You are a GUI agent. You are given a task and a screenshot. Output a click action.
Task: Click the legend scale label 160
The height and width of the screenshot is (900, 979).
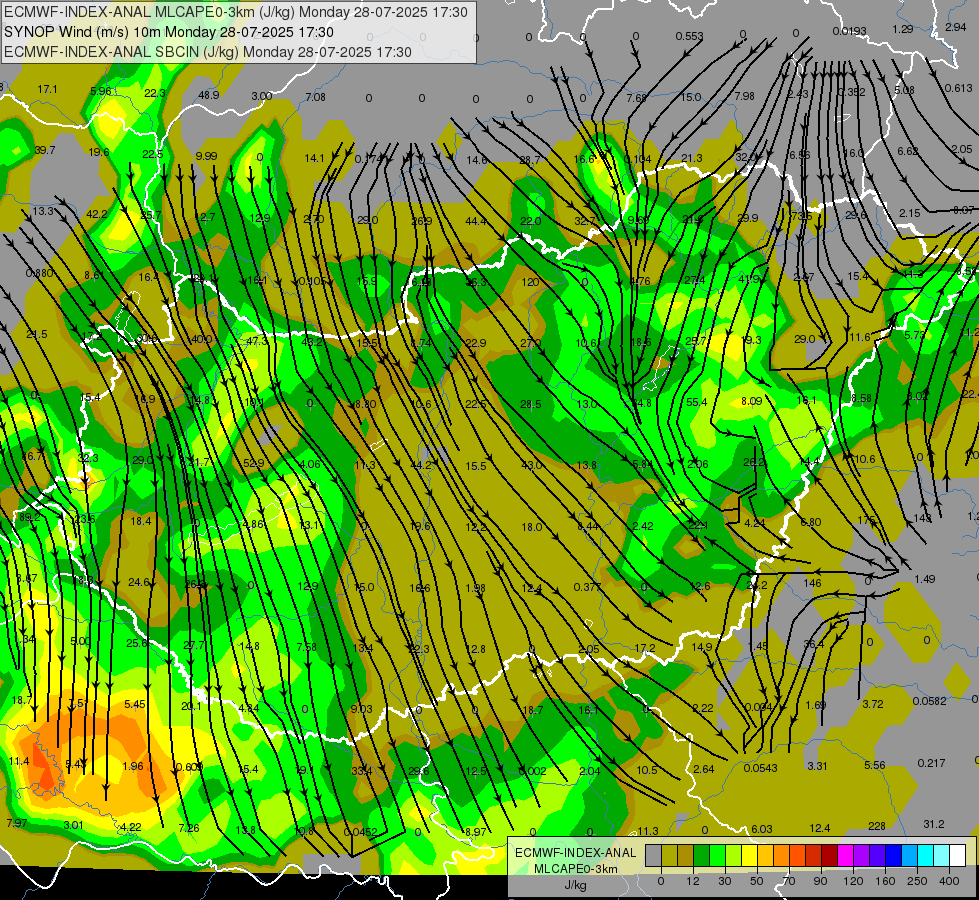click(x=885, y=881)
